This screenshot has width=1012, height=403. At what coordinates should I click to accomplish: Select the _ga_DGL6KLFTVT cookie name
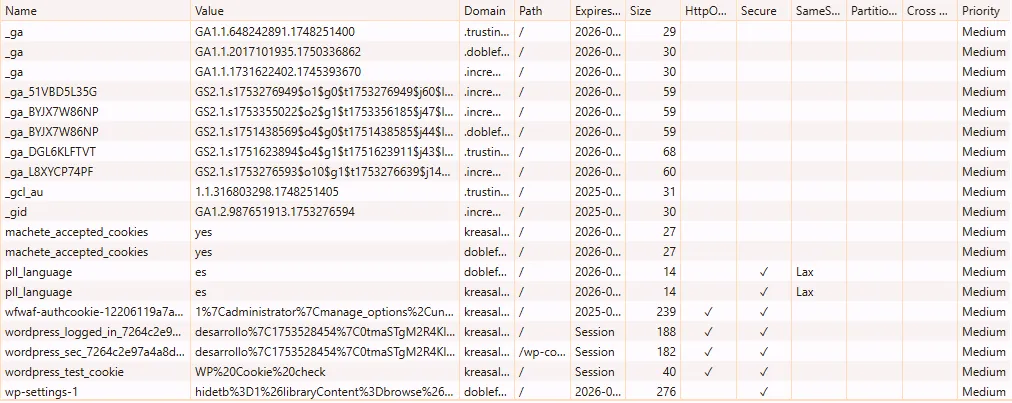coord(51,152)
